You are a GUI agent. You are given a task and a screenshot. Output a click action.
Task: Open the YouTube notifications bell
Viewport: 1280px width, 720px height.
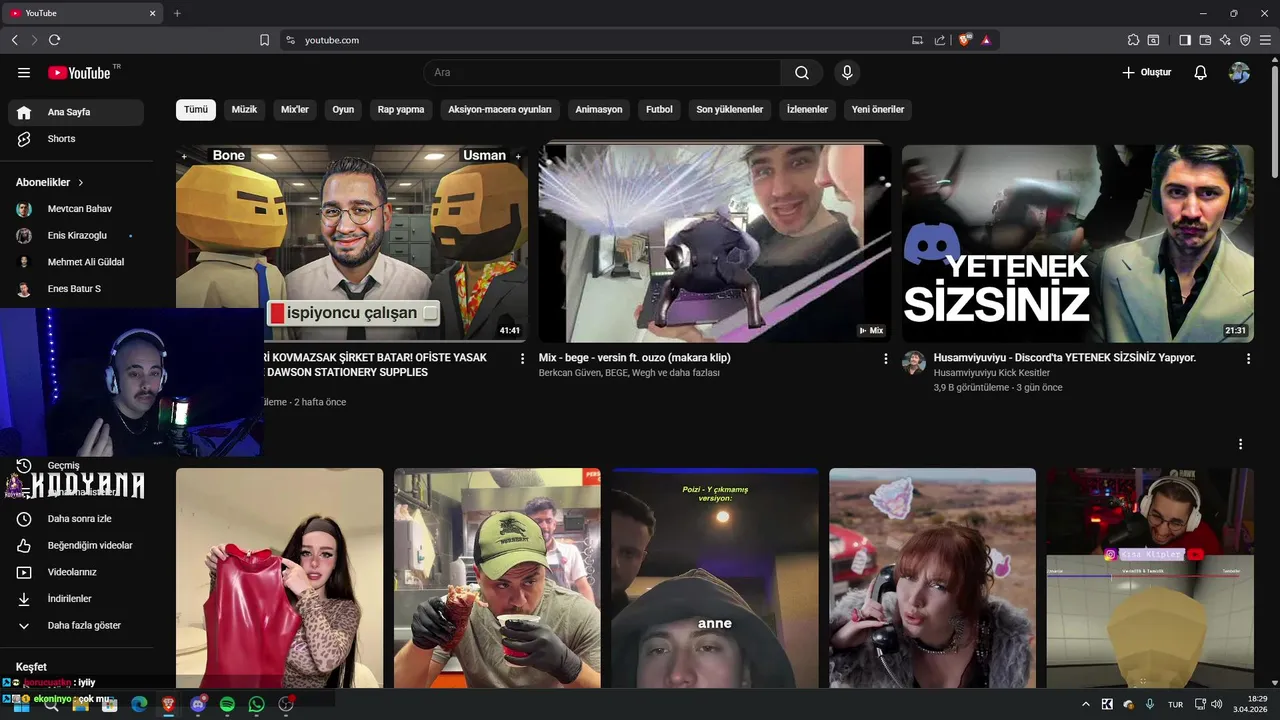tap(1201, 73)
